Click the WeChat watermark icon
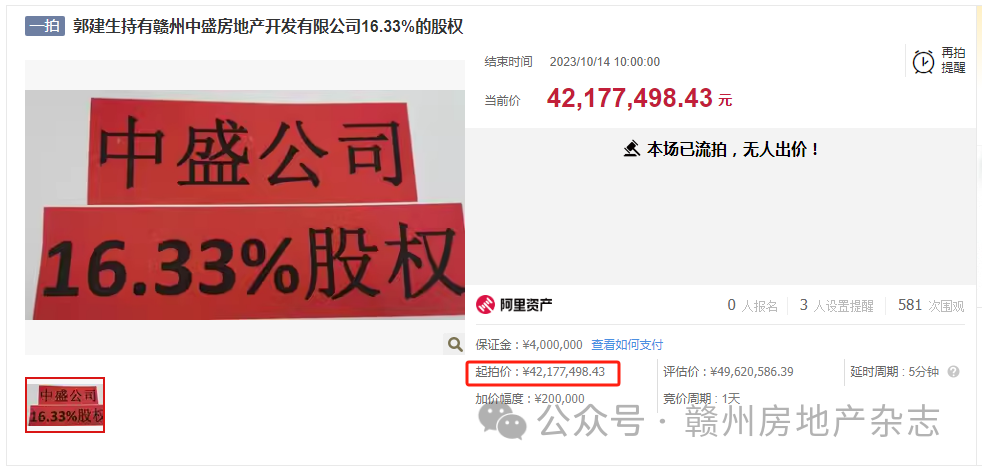 pyautogui.click(x=504, y=421)
